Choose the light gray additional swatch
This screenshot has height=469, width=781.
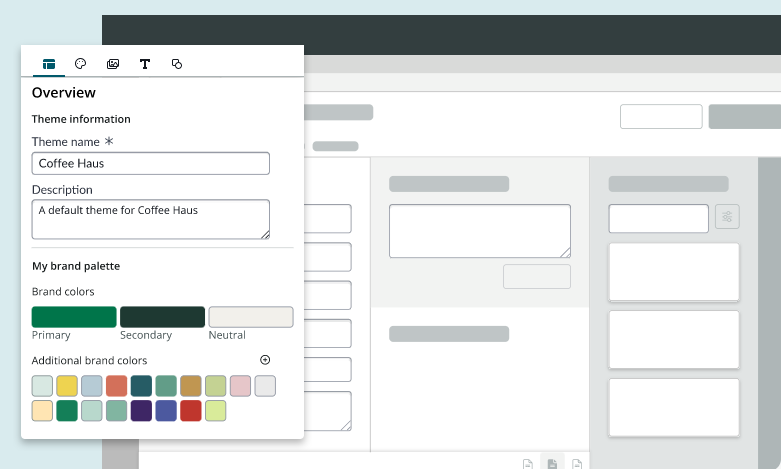tap(265, 386)
